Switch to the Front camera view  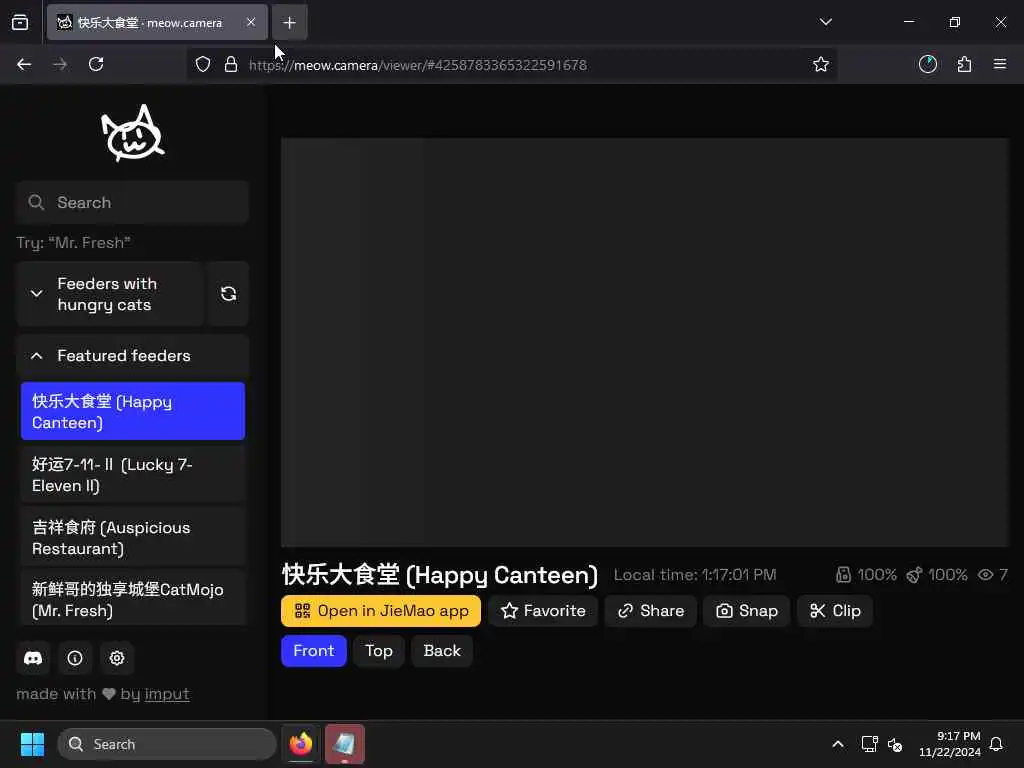pos(313,651)
